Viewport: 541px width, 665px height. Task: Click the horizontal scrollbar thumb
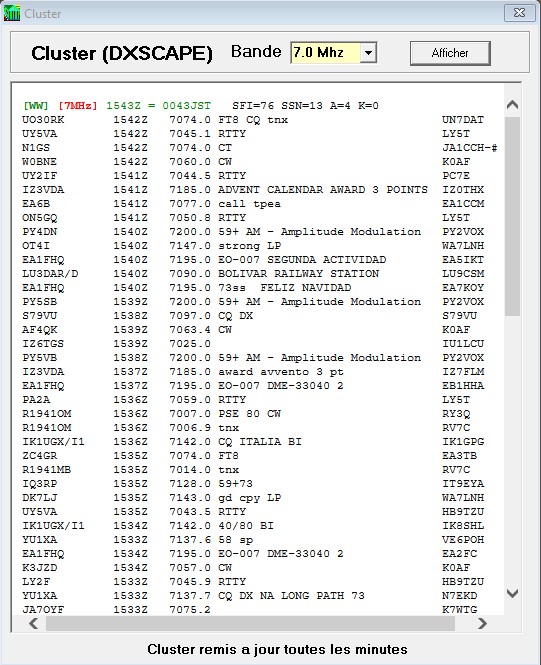pyautogui.click(x=250, y=623)
